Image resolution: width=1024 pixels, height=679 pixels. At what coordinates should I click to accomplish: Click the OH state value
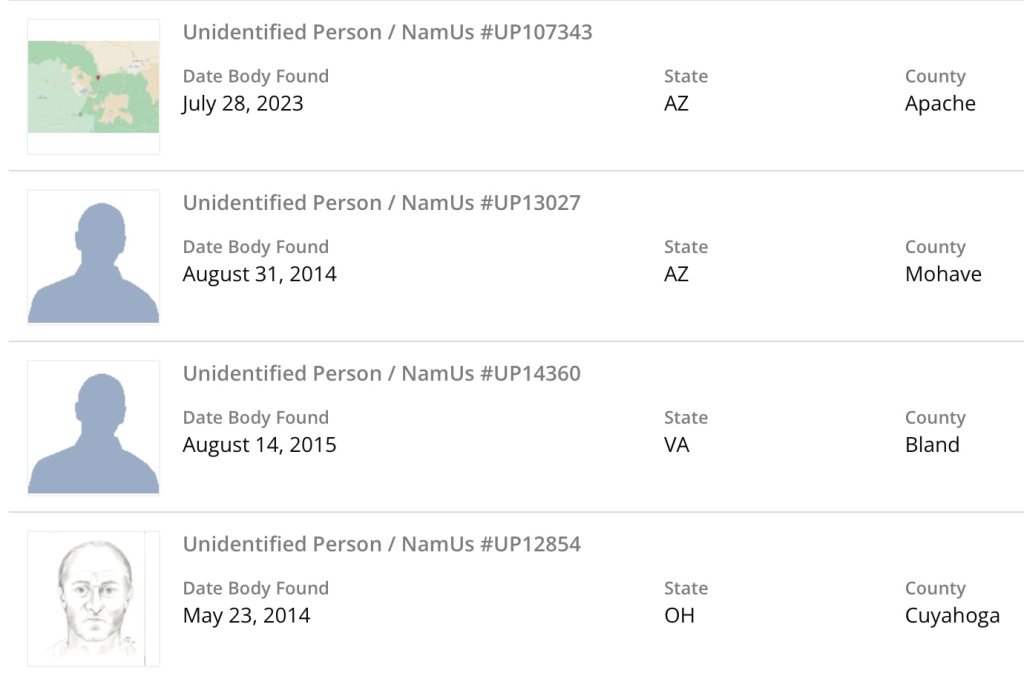pos(679,616)
